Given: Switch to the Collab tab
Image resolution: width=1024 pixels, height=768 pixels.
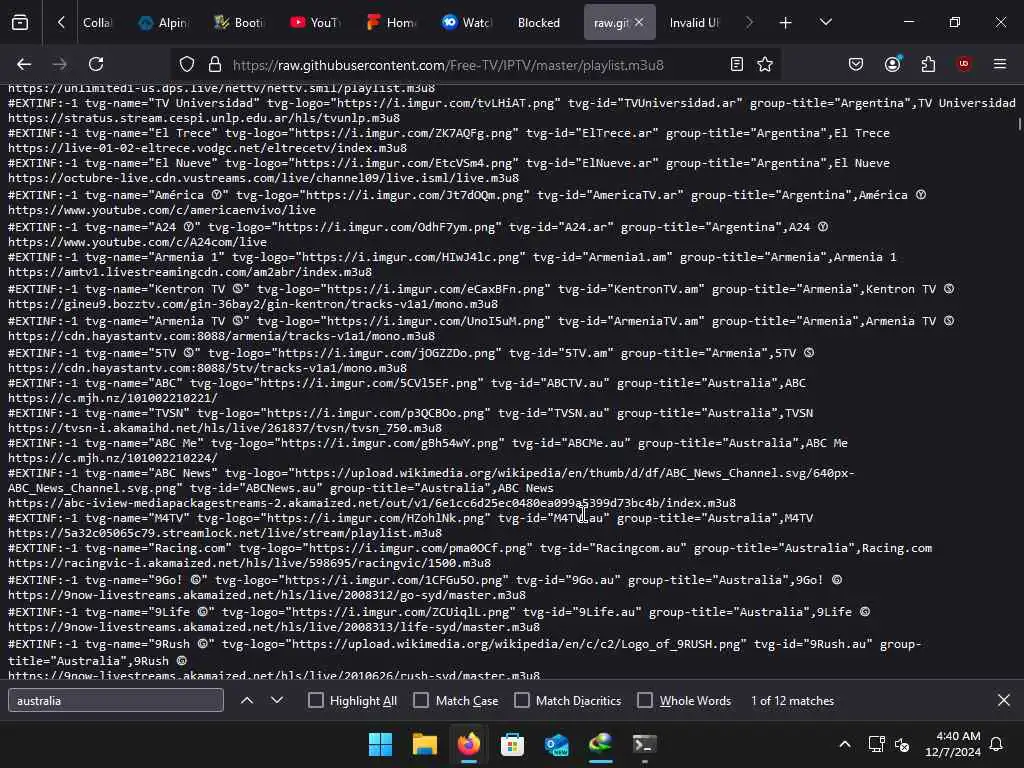Looking at the screenshot, I should [97, 23].
